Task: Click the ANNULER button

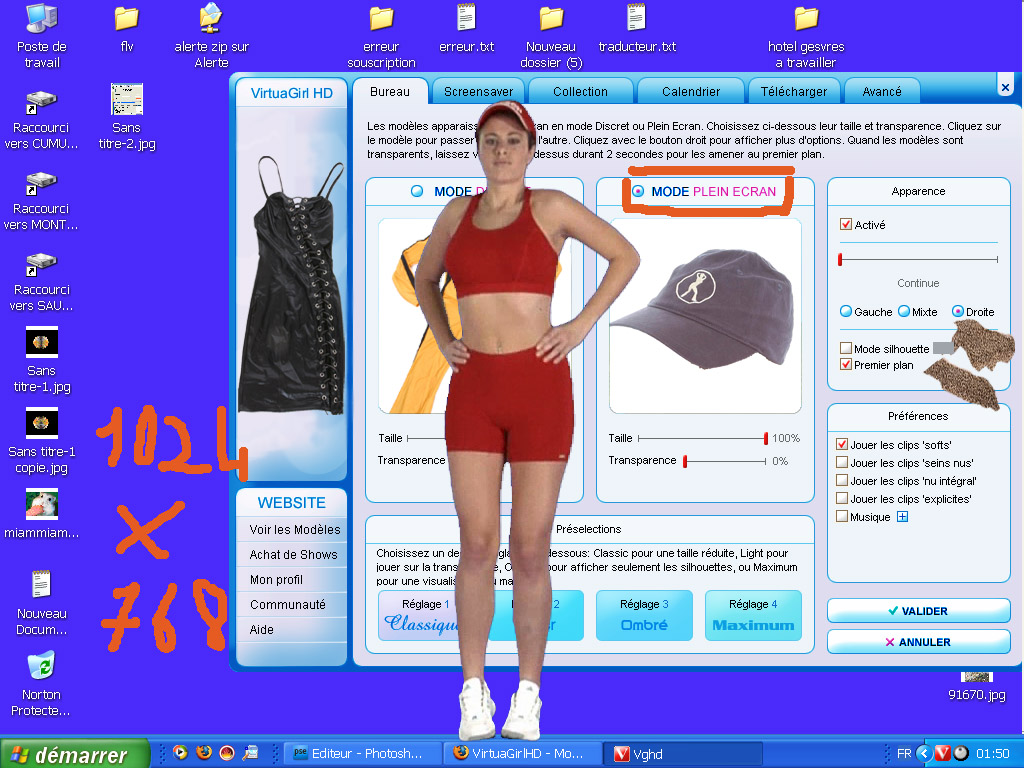Action: click(918, 642)
